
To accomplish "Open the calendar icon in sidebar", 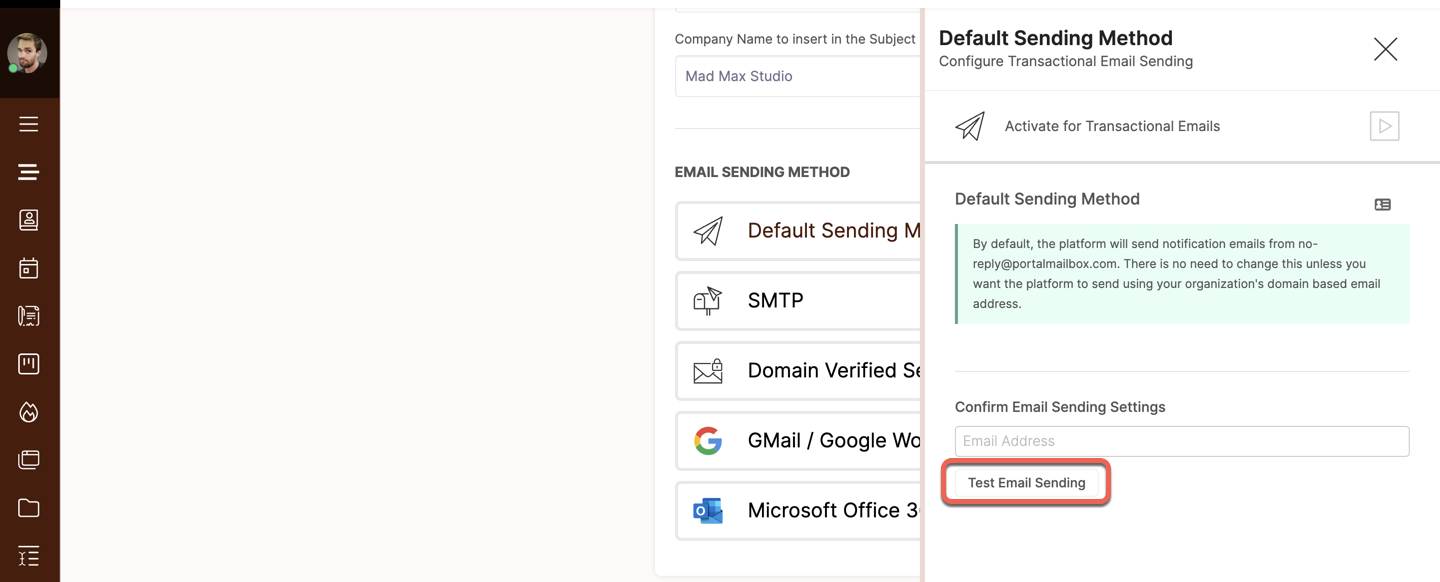I will [29, 268].
